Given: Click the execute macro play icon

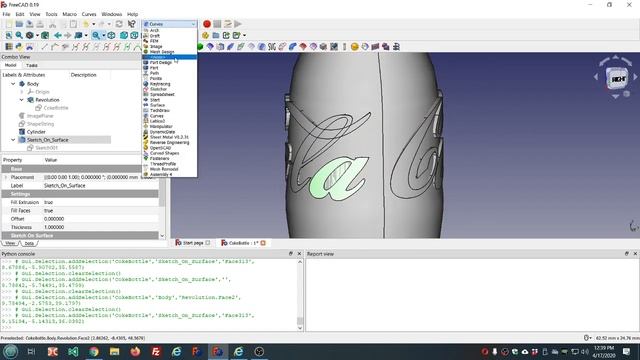Looking at the screenshot, I should tap(238, 24).
